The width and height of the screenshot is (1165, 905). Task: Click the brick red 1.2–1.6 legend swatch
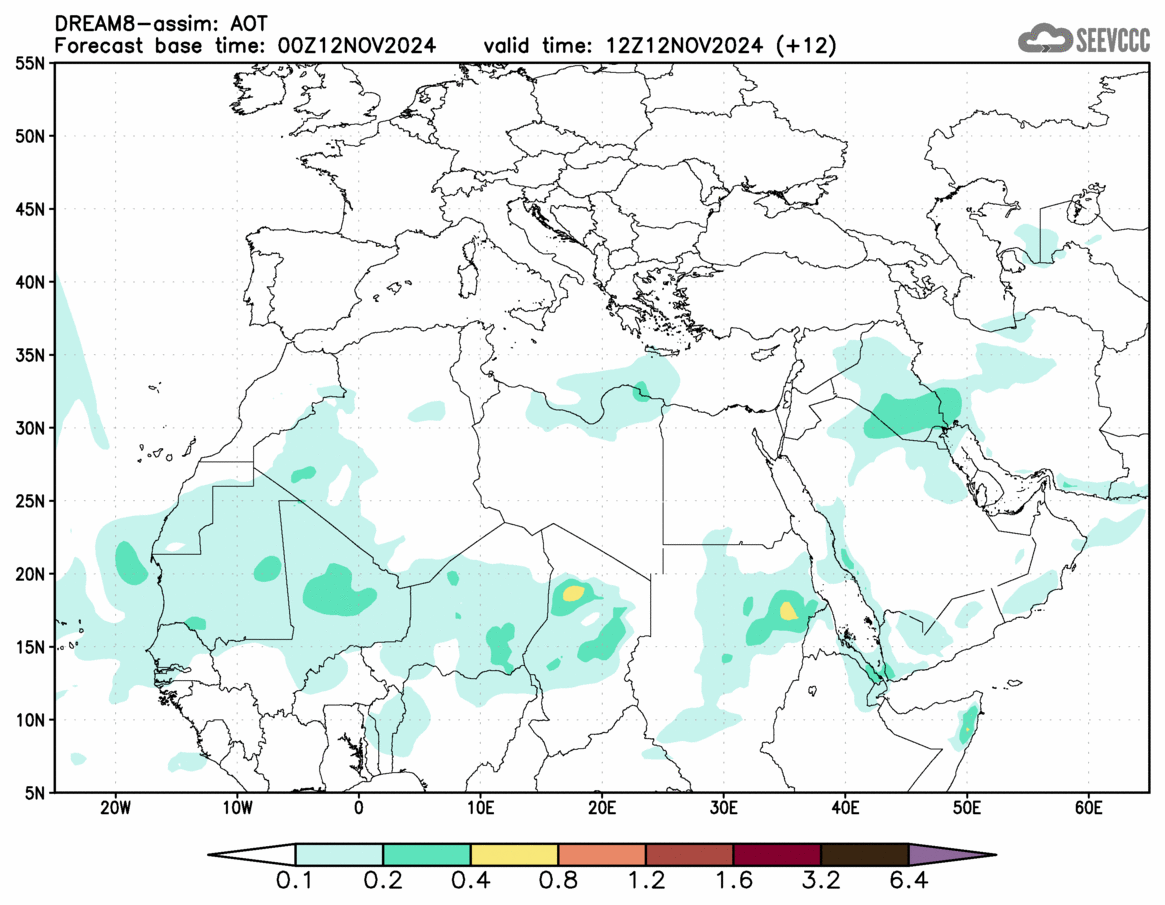689,854
